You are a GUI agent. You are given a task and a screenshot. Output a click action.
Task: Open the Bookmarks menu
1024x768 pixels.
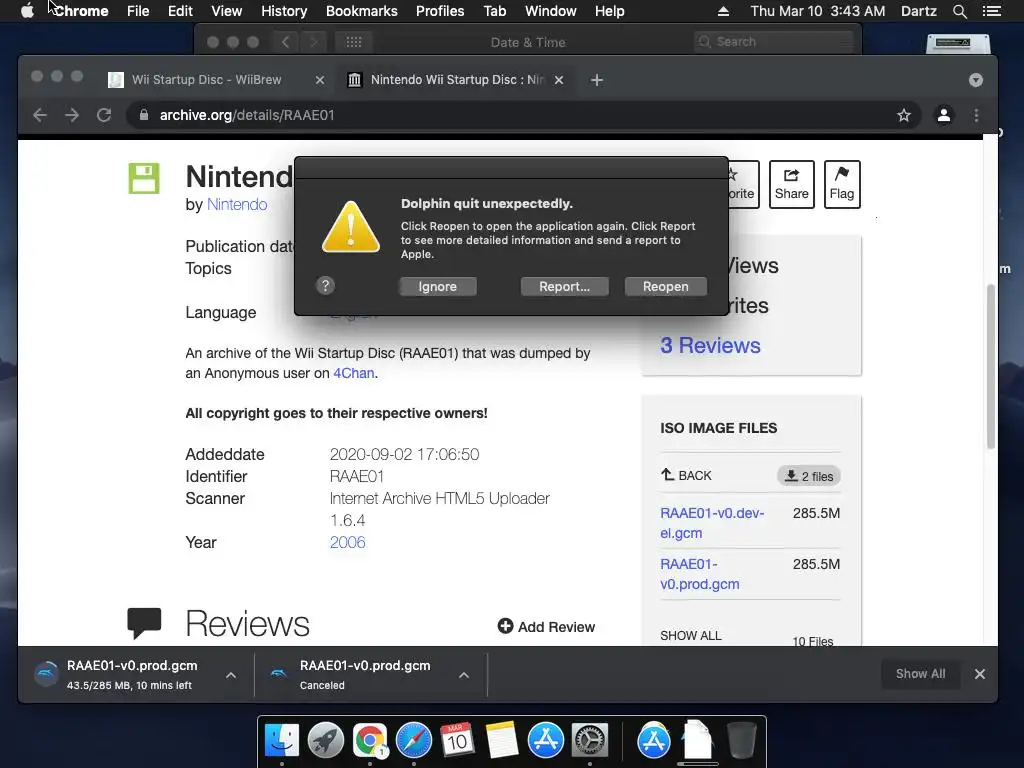click(x=362, y=11)
